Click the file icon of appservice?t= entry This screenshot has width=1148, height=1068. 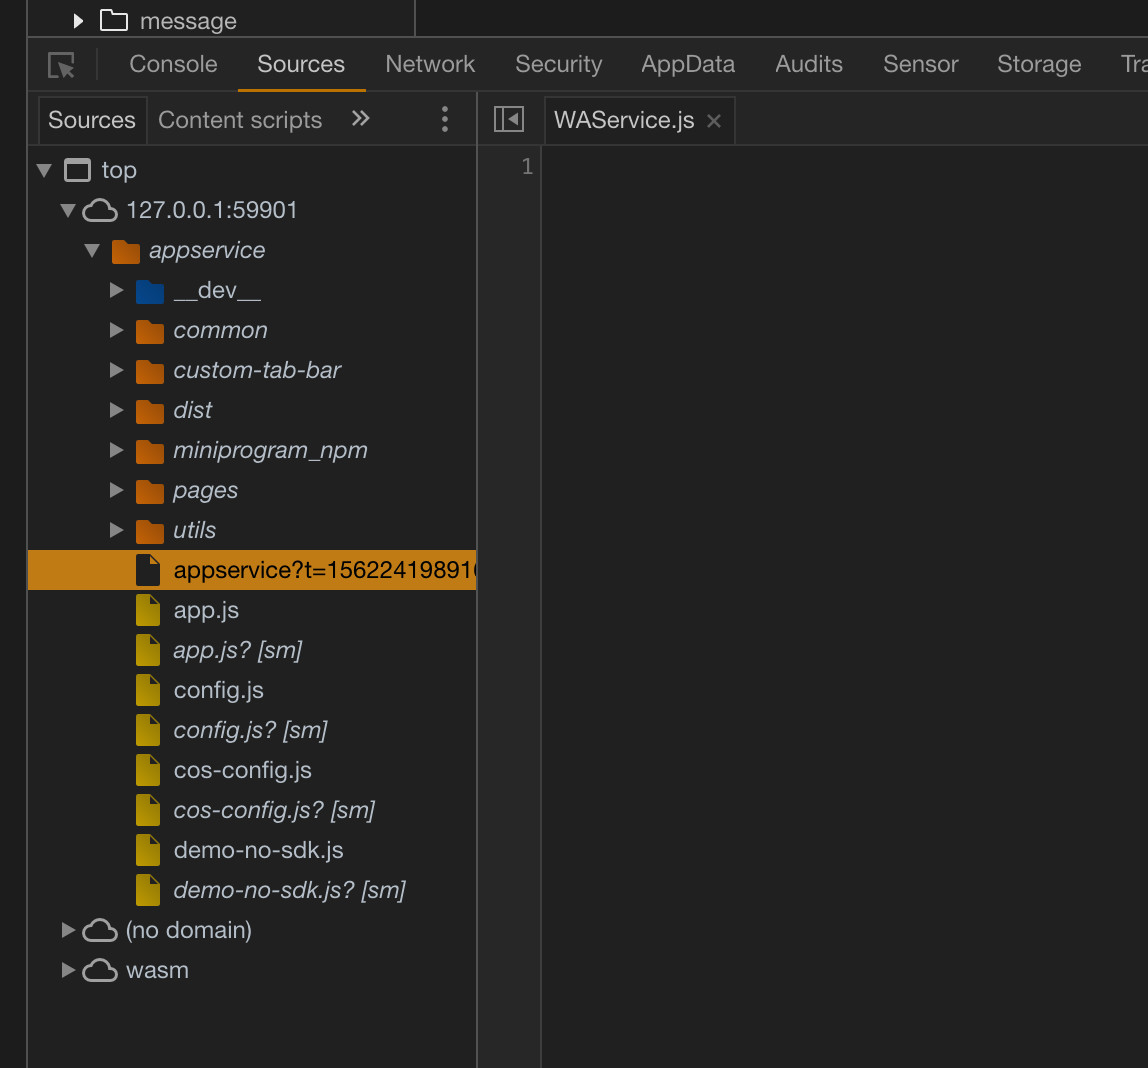point(148,570)
